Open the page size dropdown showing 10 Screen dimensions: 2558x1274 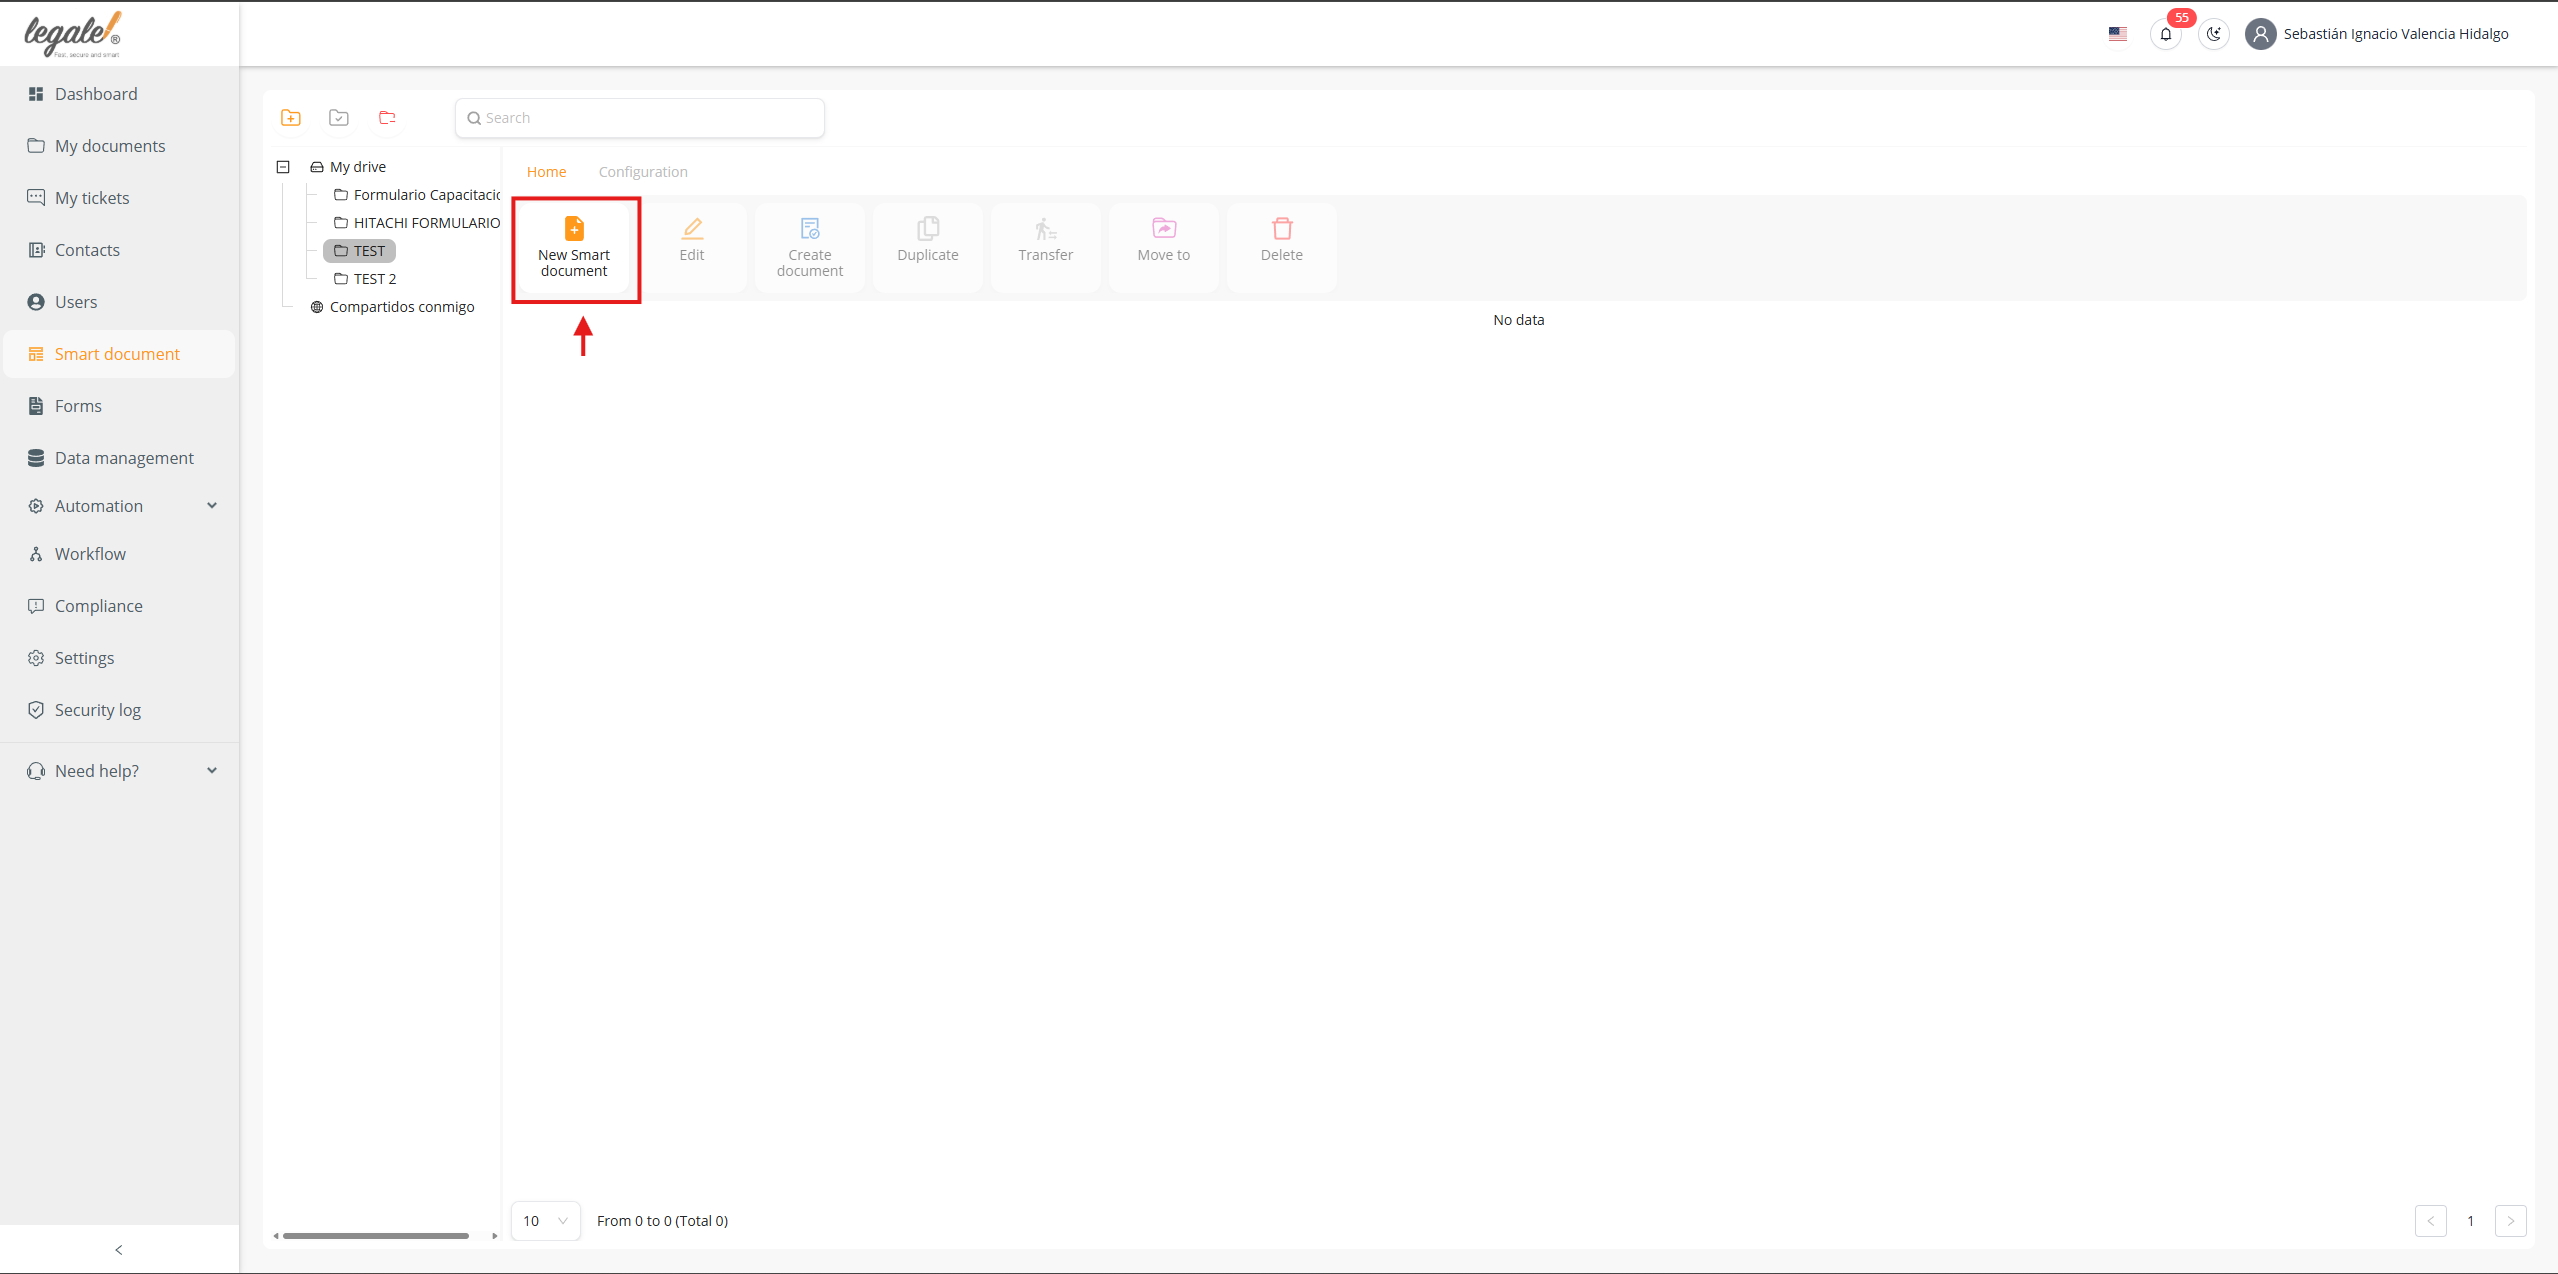[545, 1221]
